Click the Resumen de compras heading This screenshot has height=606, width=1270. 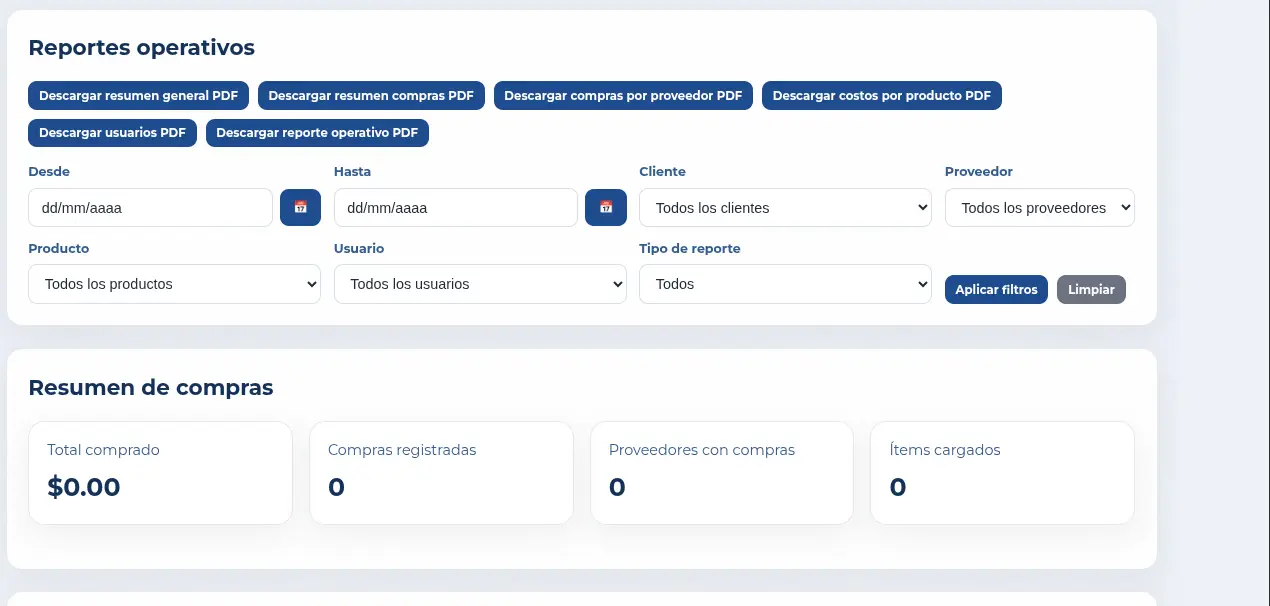click(x=150, y=387)
